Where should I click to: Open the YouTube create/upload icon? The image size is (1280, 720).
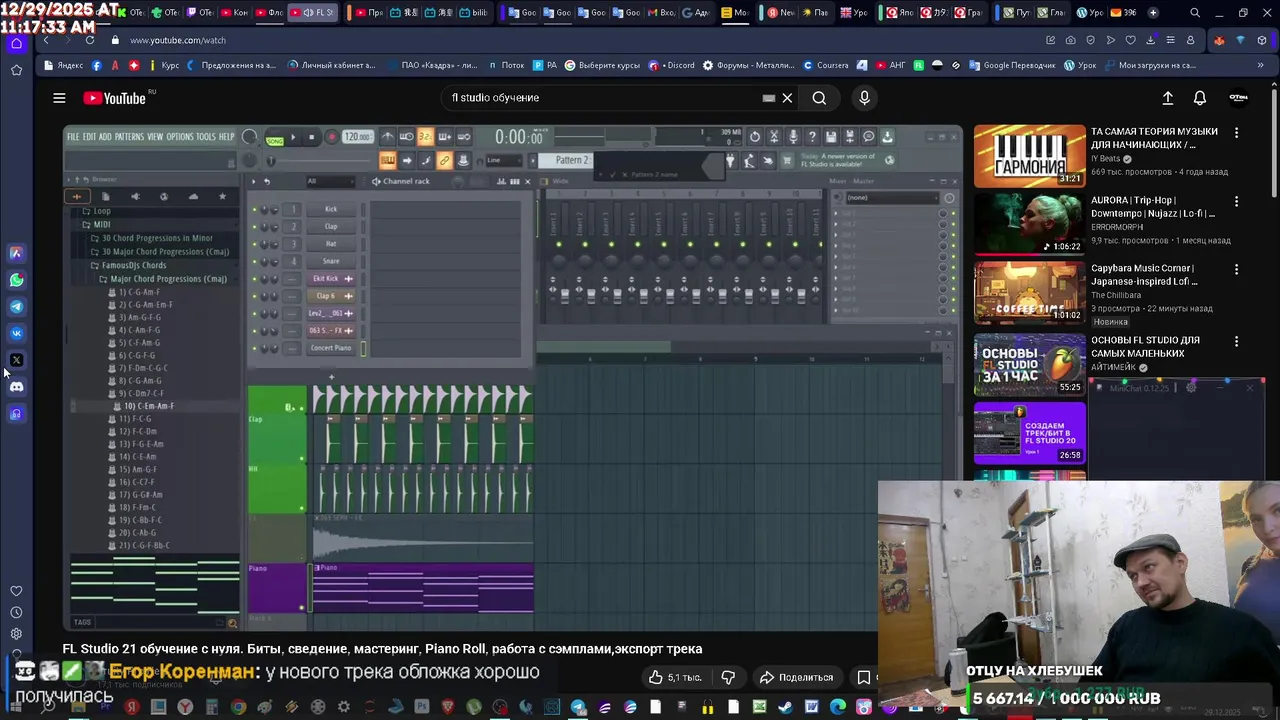(x=1167, y=98)
